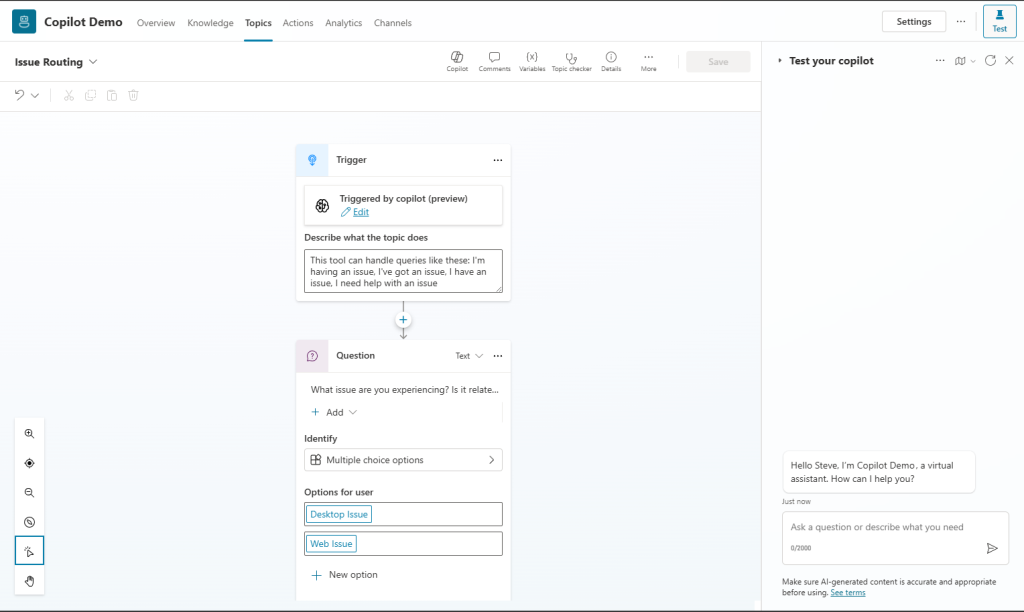Image resolution: width=1024 pixels, height=612 pixels.
Task: View the Variables panel
Action: (532, 60)
